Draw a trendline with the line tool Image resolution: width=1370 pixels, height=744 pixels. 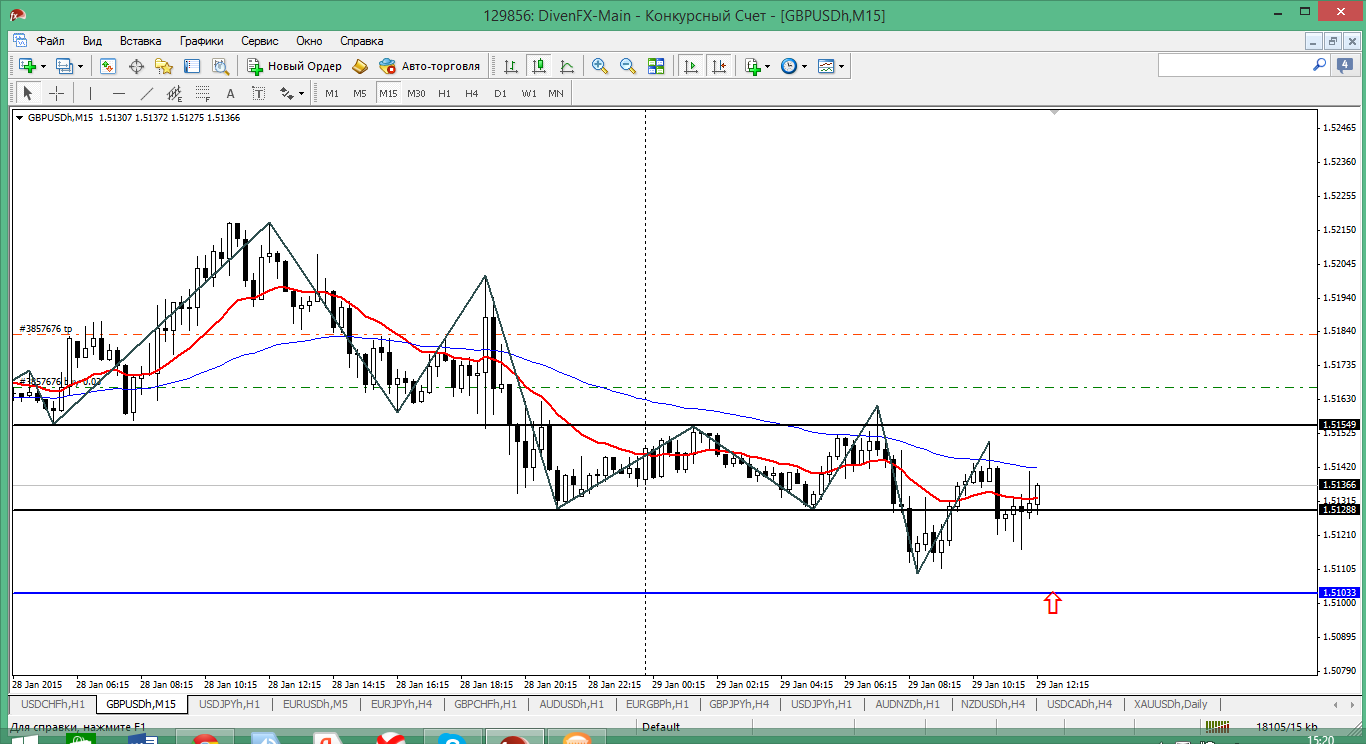point(147,93)
